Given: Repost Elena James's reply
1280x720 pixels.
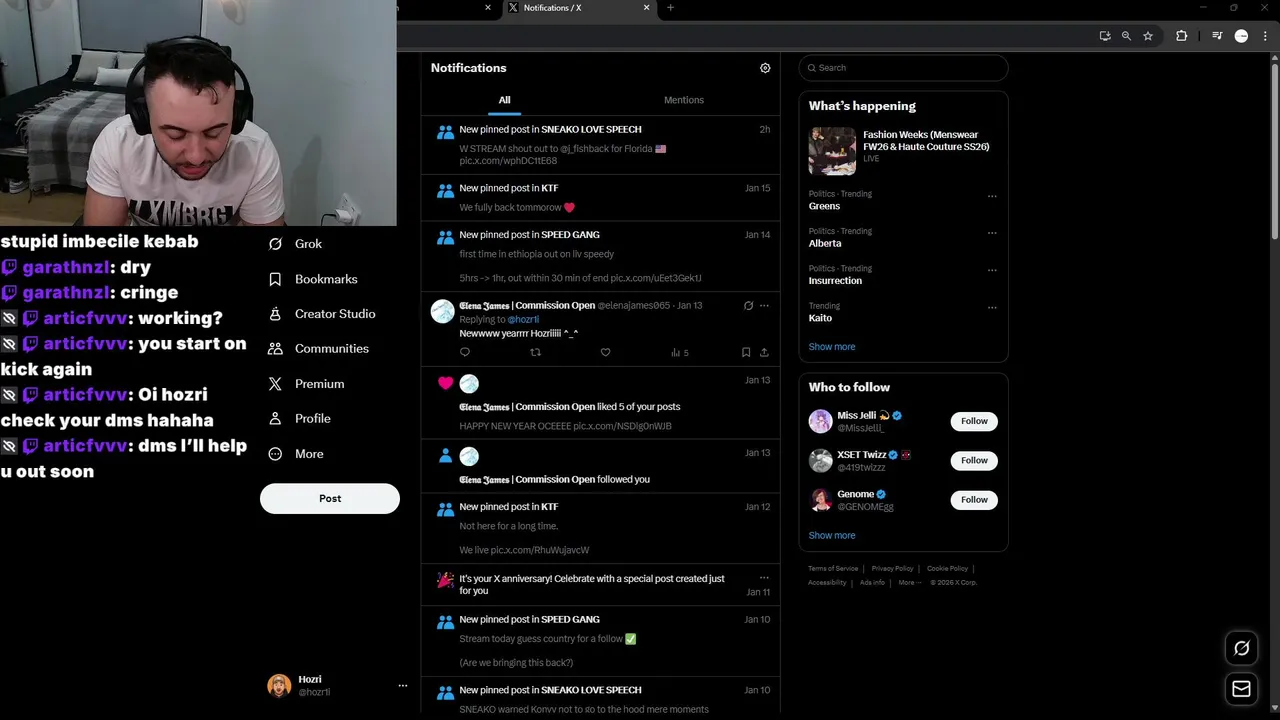Looking at the screenshot, I should 535,352.
